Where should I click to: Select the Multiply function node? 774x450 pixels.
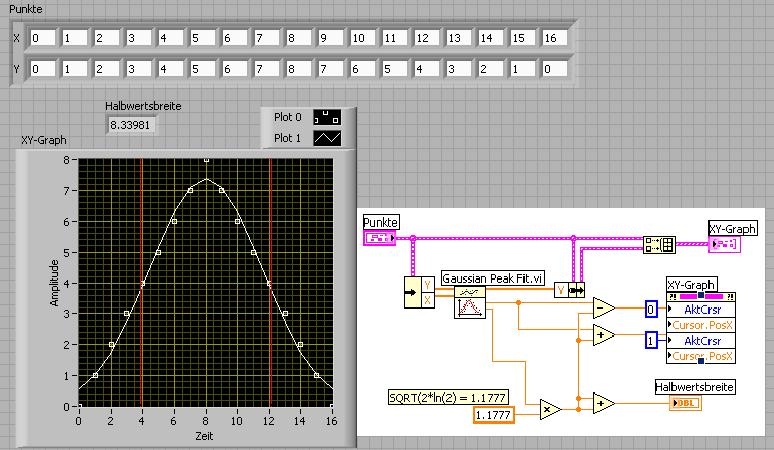point(550,409)
